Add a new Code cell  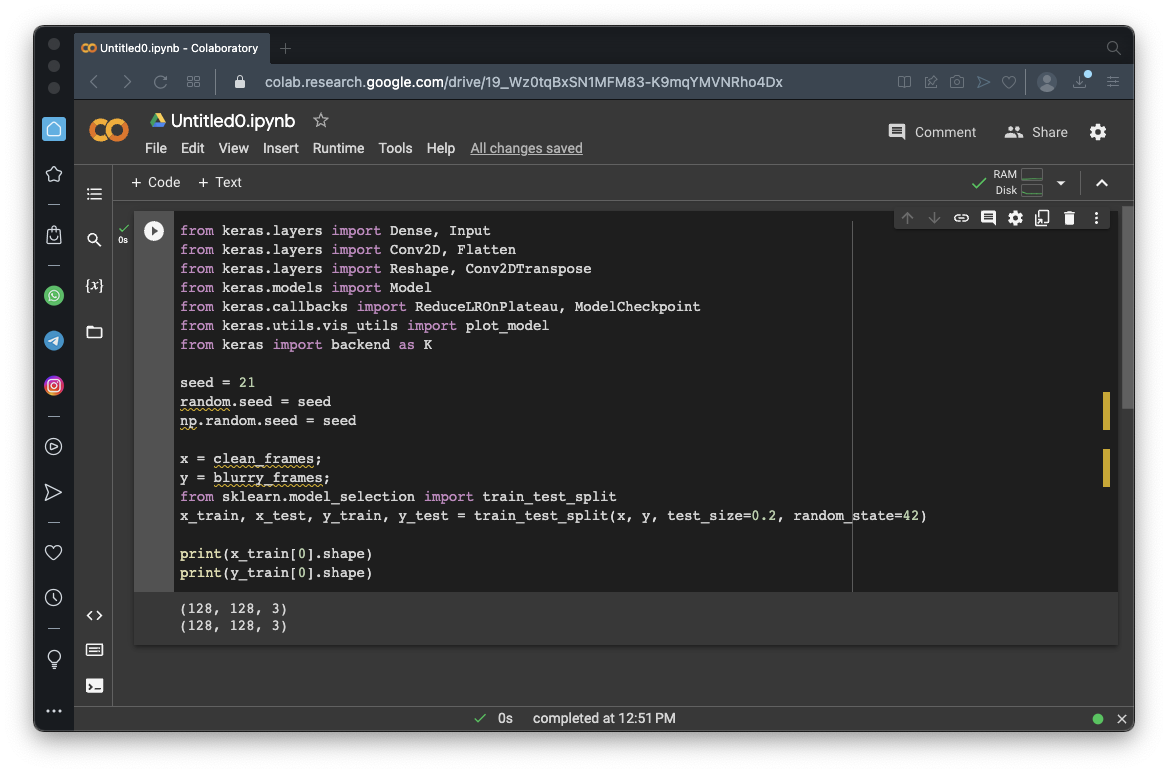(156, 182)
